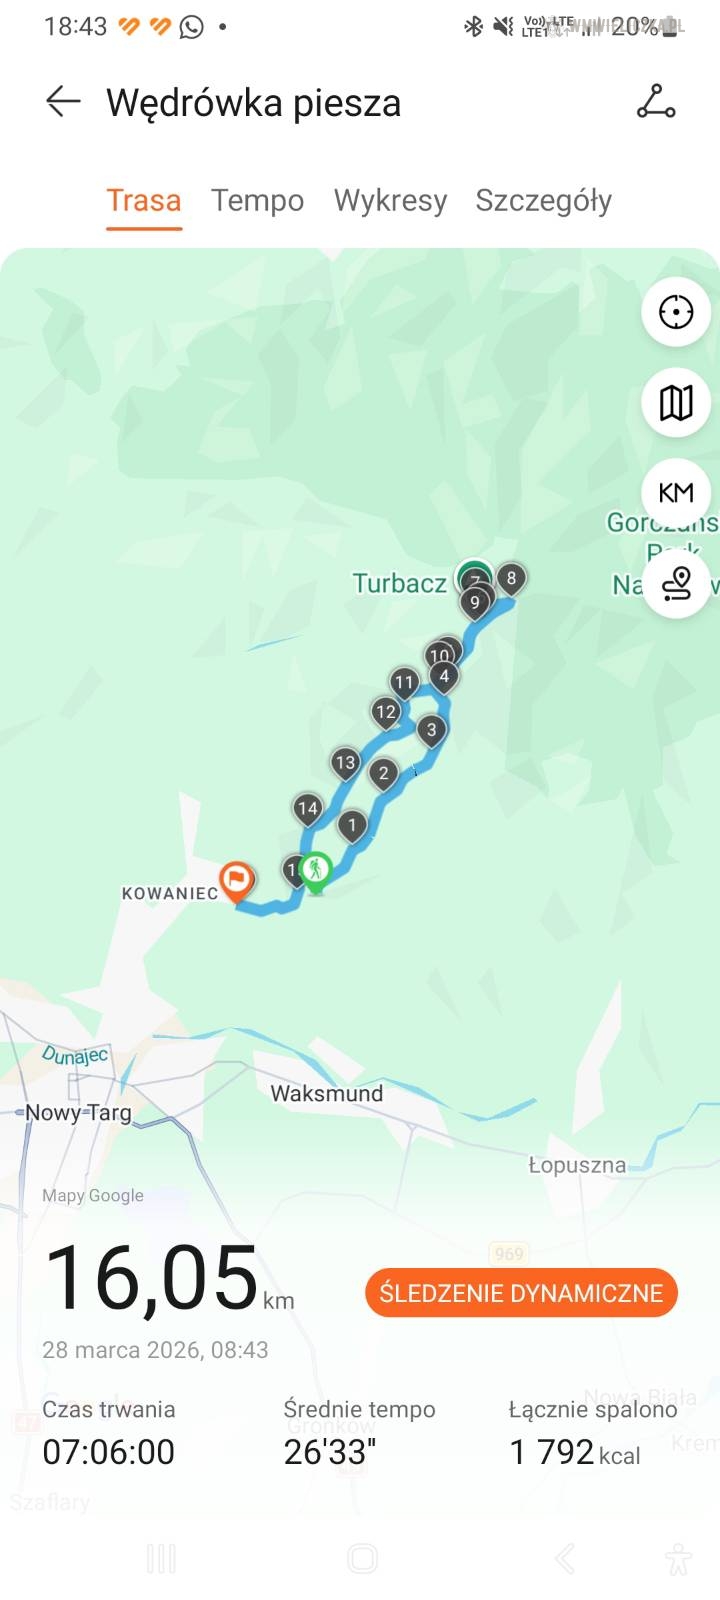The height and width of the screenshot is (1600, 720).
Task: Open recent apps from navigation bar
Action: tap(161, 1558)
